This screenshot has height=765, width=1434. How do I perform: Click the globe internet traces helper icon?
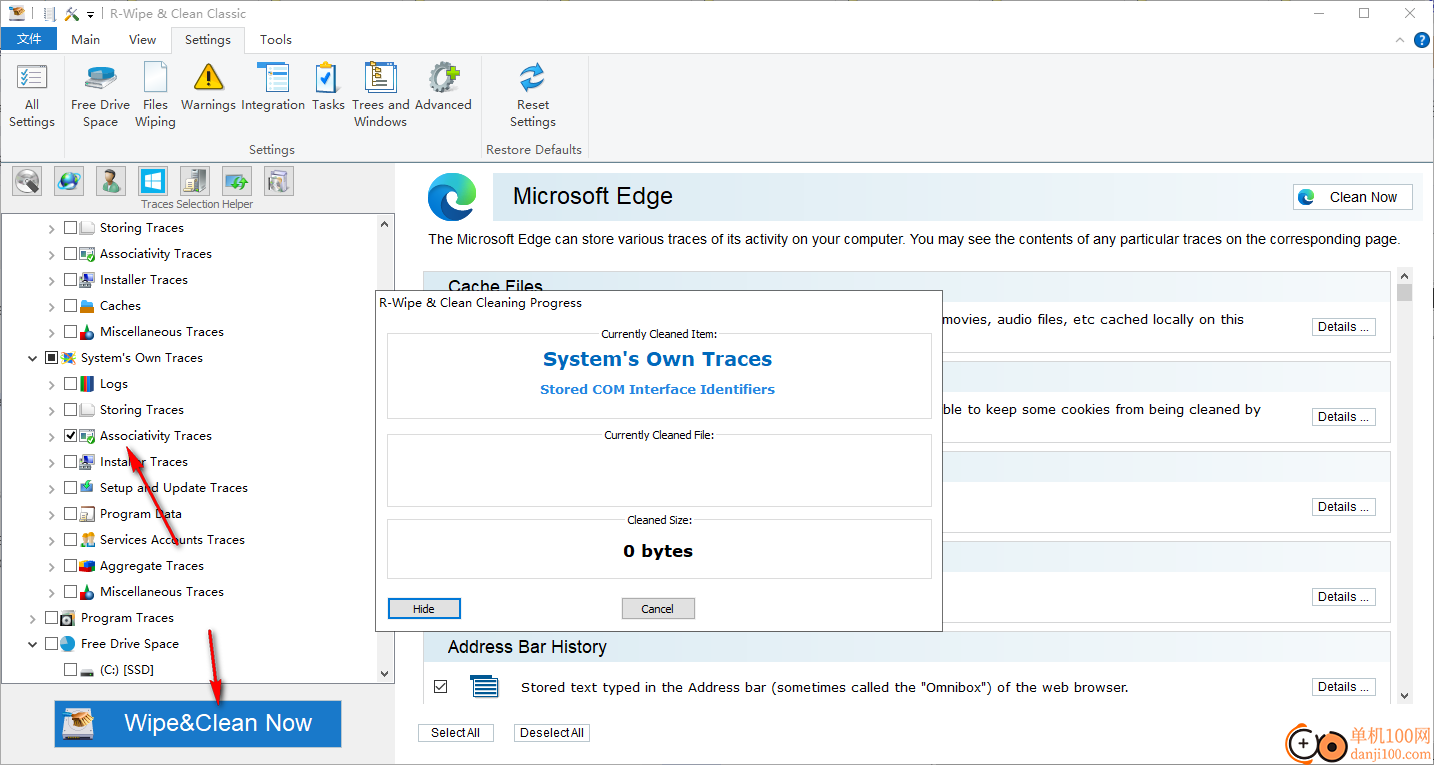click(69, 181)
